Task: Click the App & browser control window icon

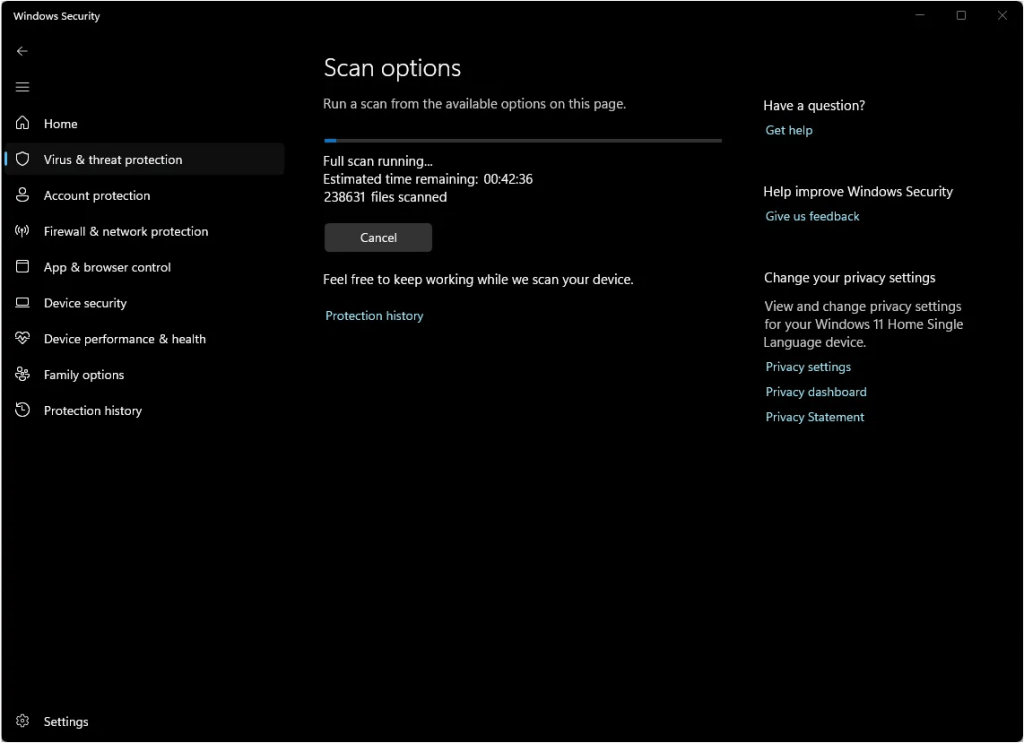Action: pos(22,267)
